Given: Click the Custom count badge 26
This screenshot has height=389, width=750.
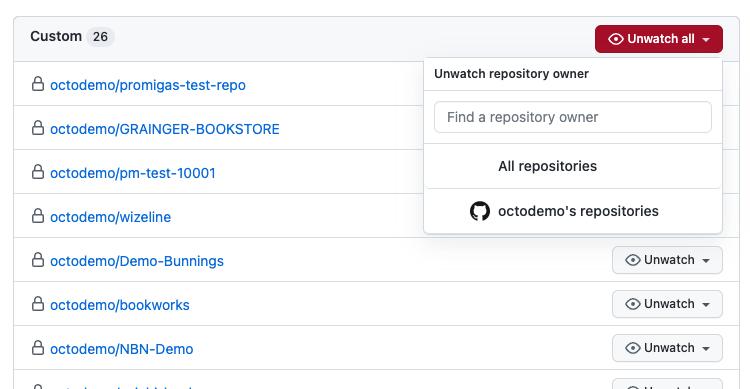Looking at the screenshot, I should click(x=100, y=37).
